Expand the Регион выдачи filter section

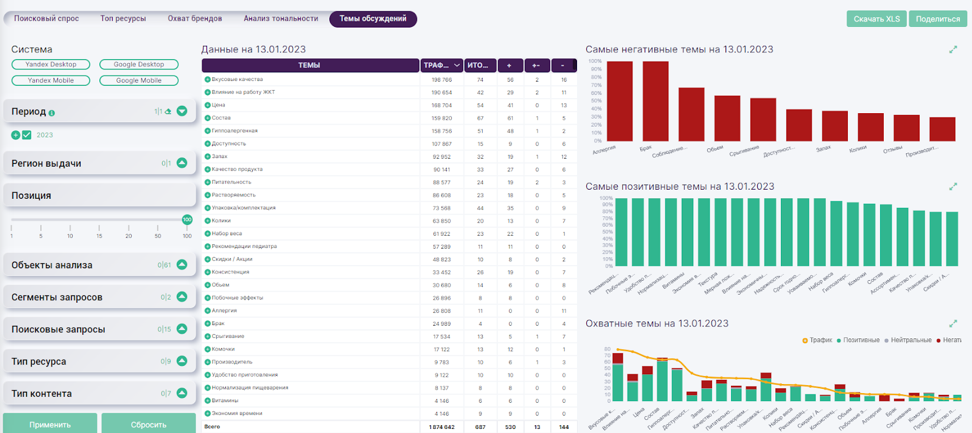(x=182, y=163)
